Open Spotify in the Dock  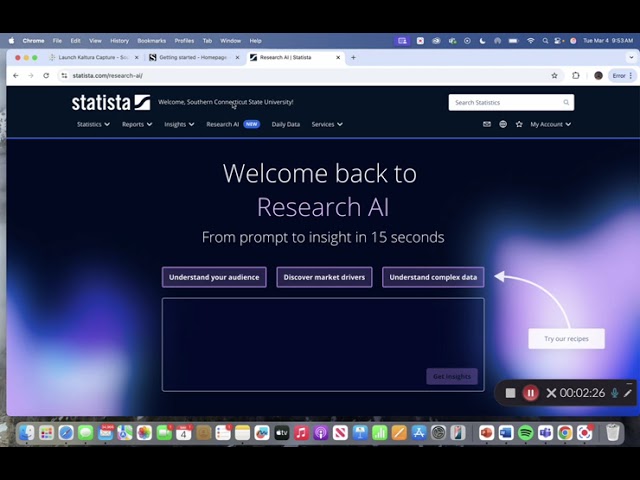[x=526, y=433]
